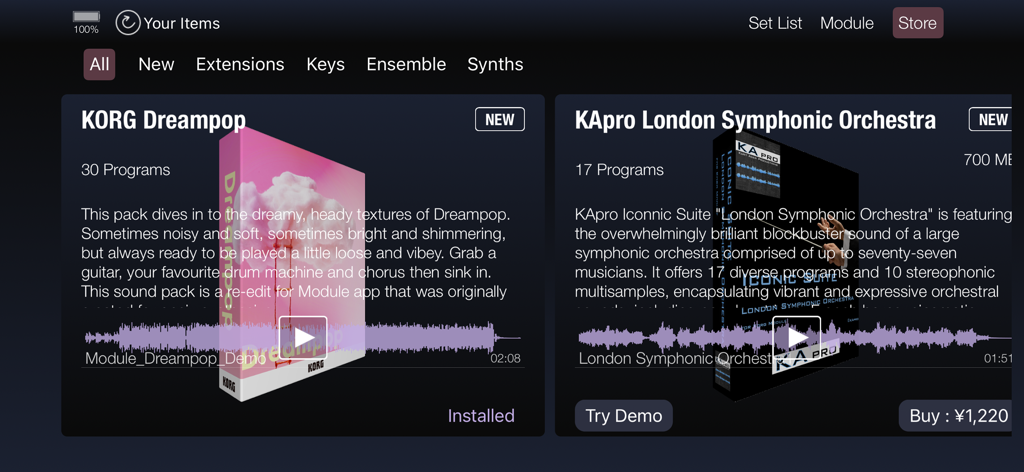This screenshot has width=1024, height=472.
Task: Open Your Items refresh icon
Action: point(128,23)
